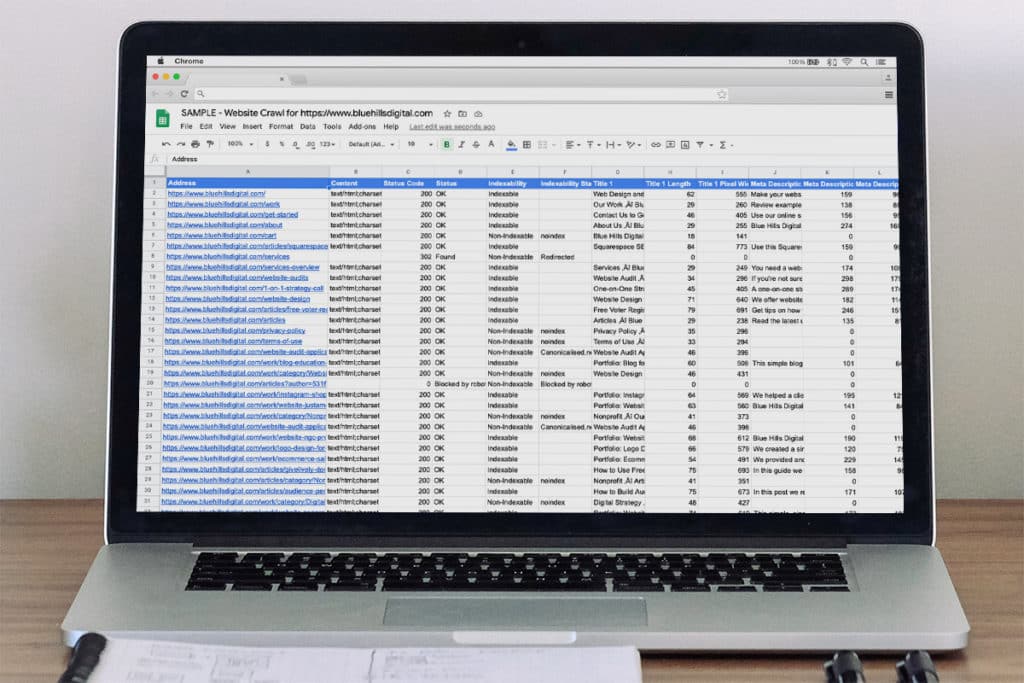
Task: Click the Insert comment icon
Action: [x=670, y=144]
